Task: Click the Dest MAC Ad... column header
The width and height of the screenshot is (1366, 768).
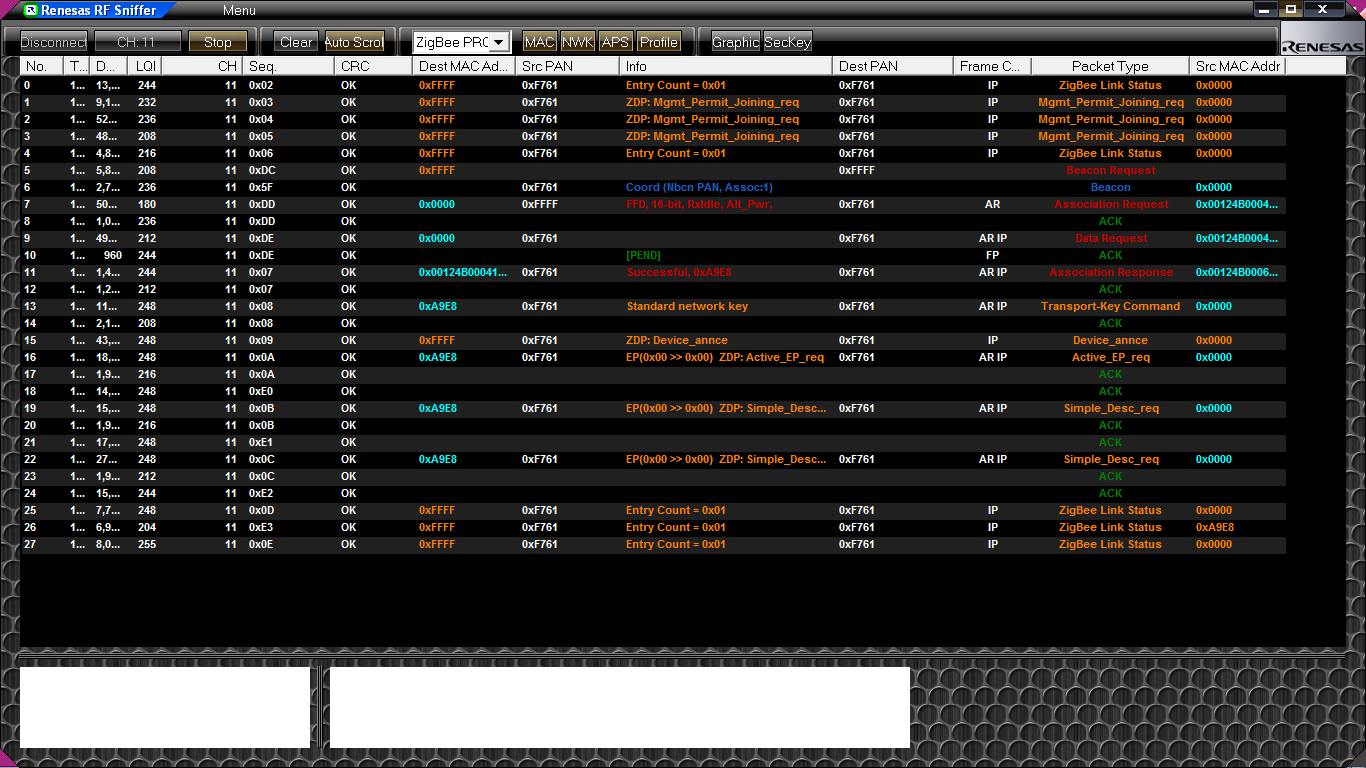Action: point(464,66)
